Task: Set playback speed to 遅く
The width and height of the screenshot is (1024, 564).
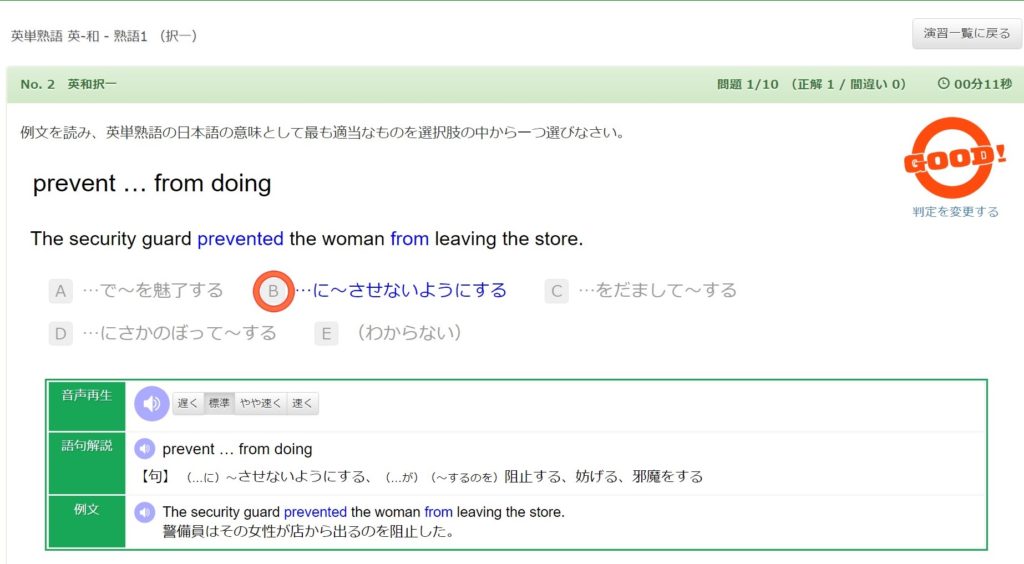Action: [187, 403]
